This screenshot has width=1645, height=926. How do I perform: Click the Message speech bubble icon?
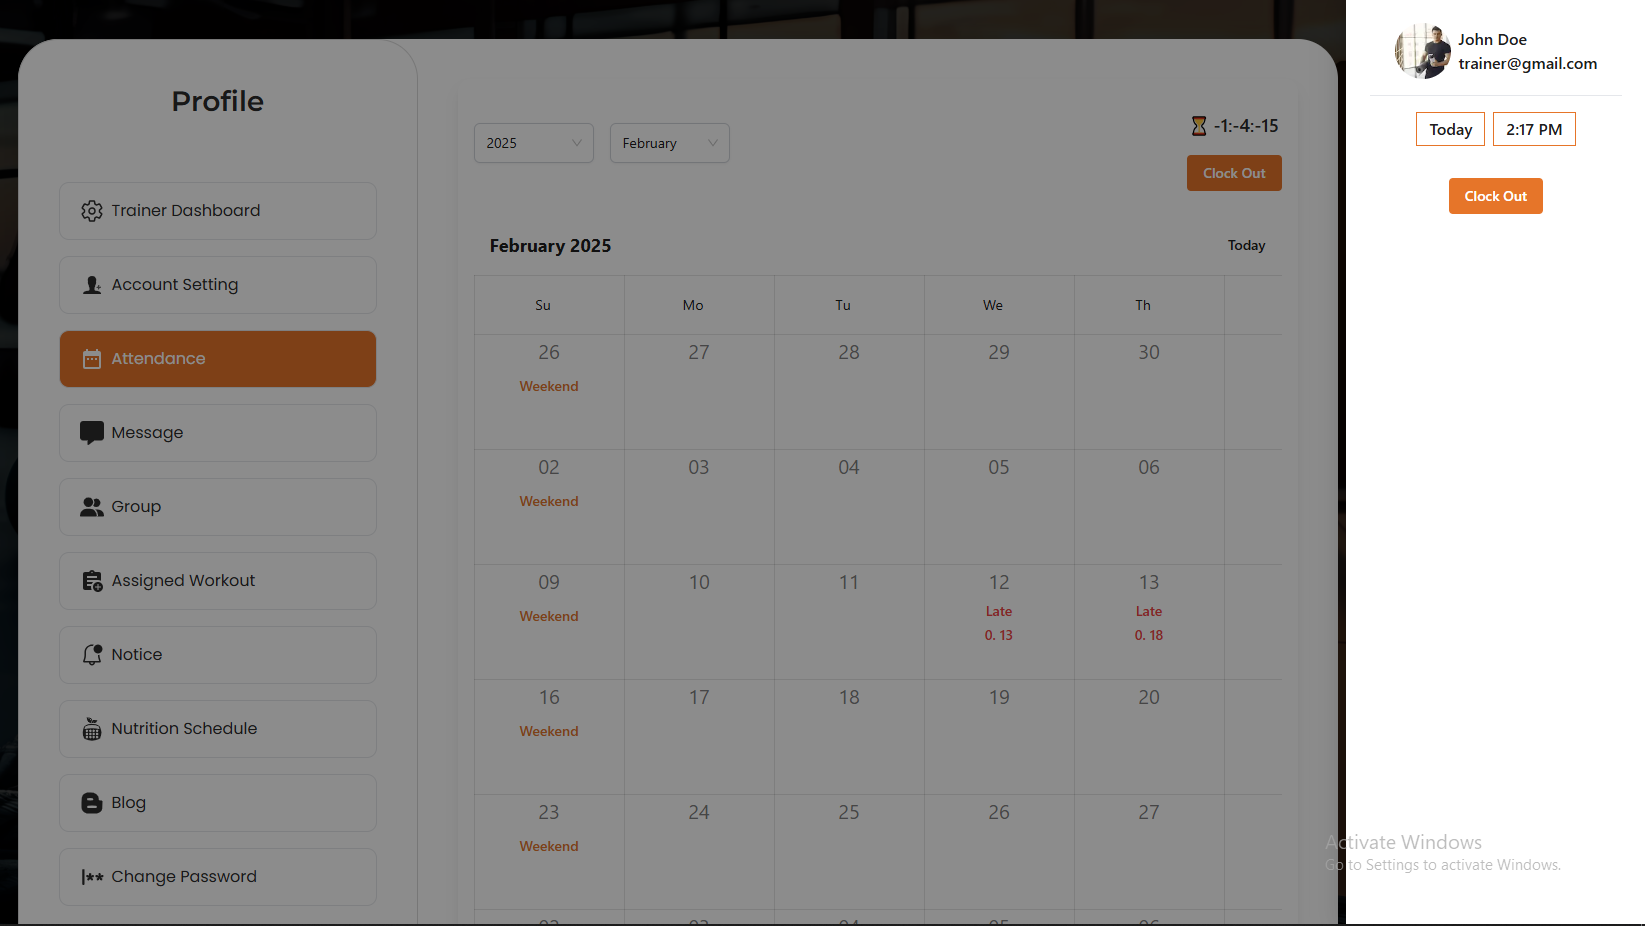(92, 433)
